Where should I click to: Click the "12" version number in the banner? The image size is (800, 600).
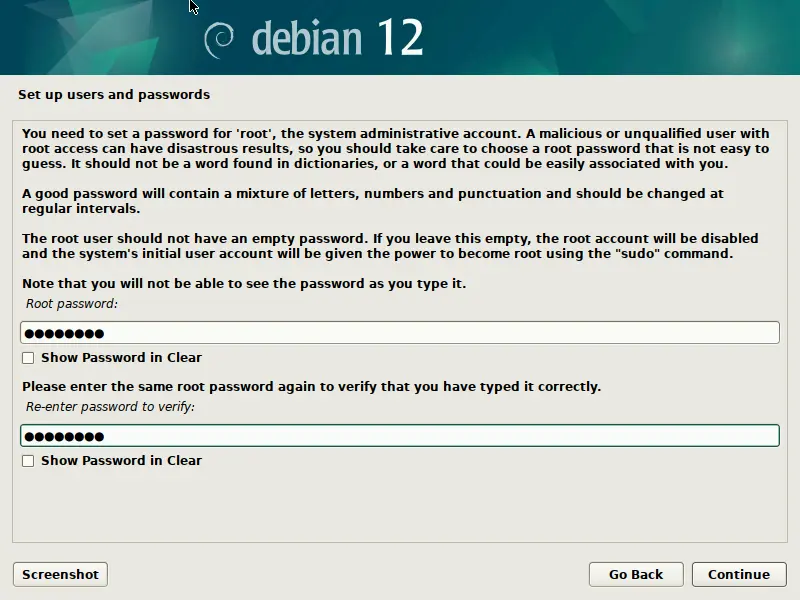point(398,38)
